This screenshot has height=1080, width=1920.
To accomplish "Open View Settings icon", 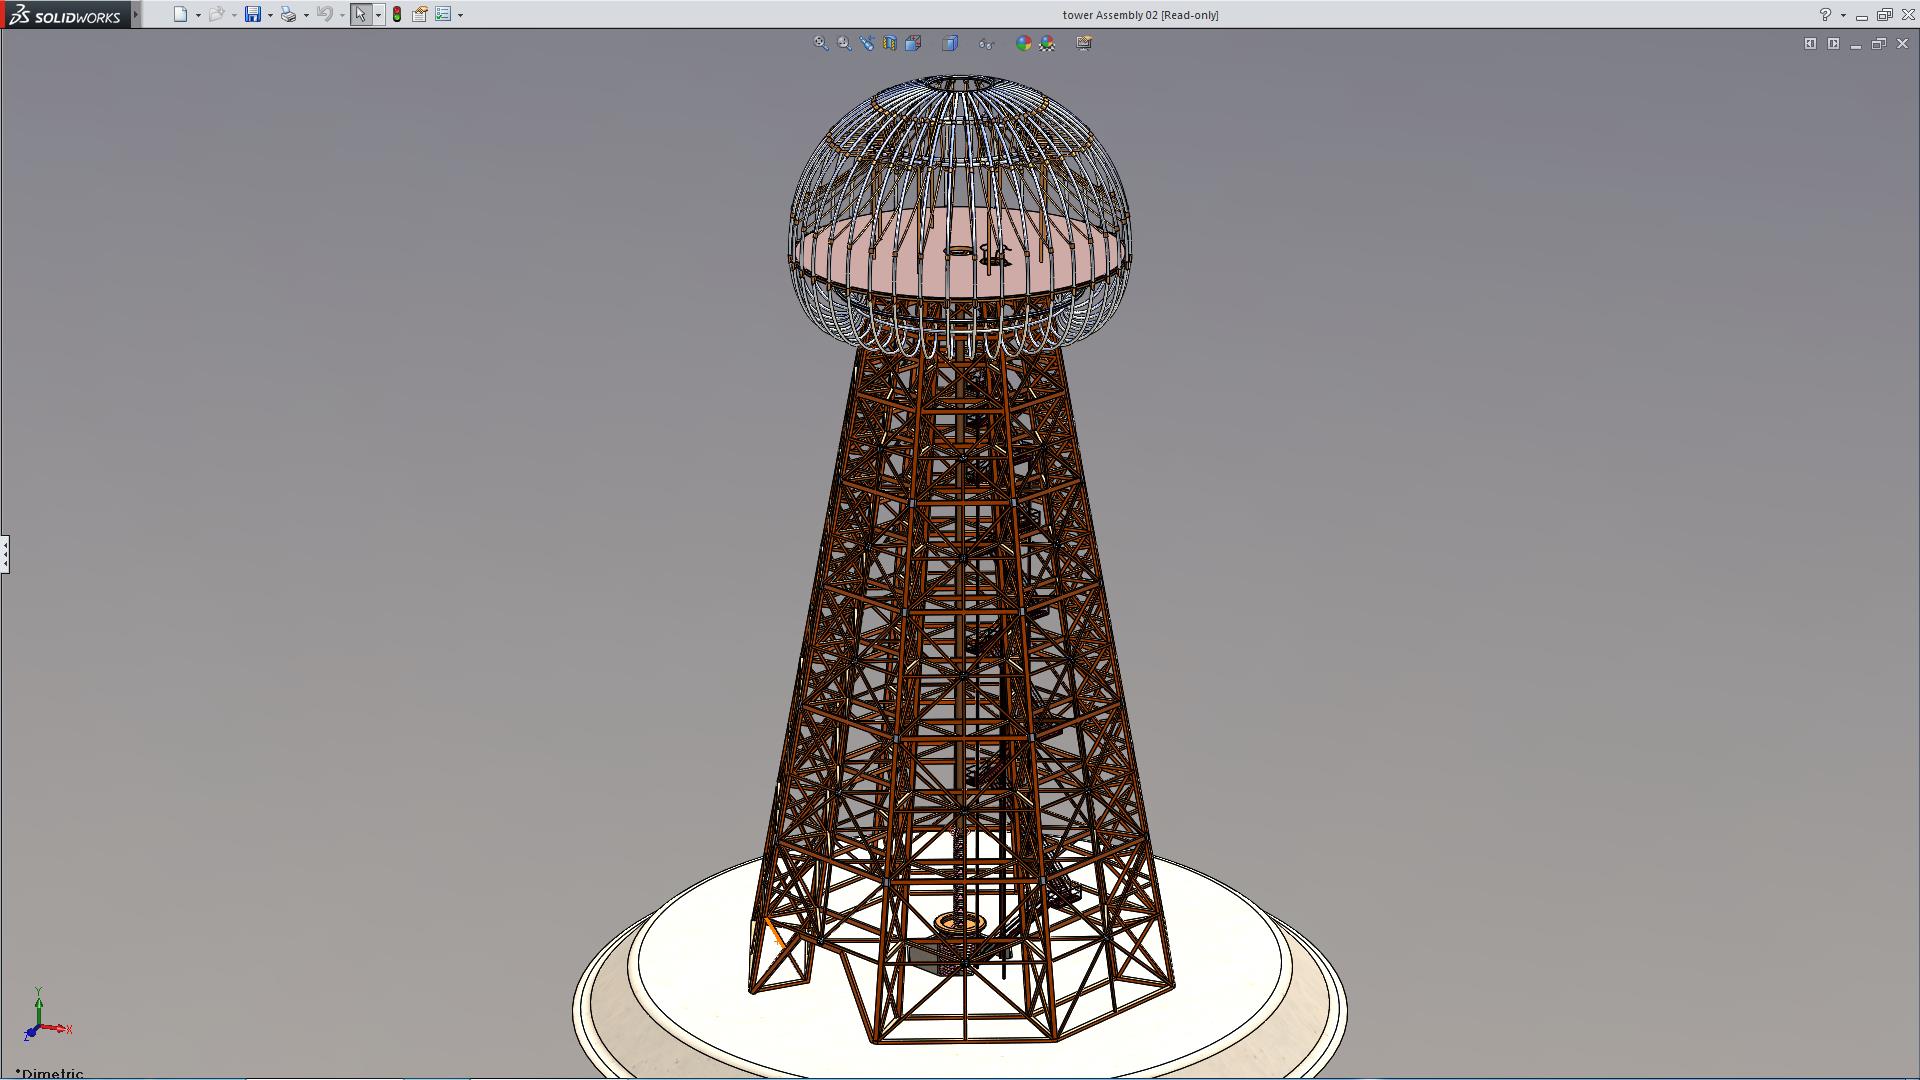I will click(x=1084, y=43).
